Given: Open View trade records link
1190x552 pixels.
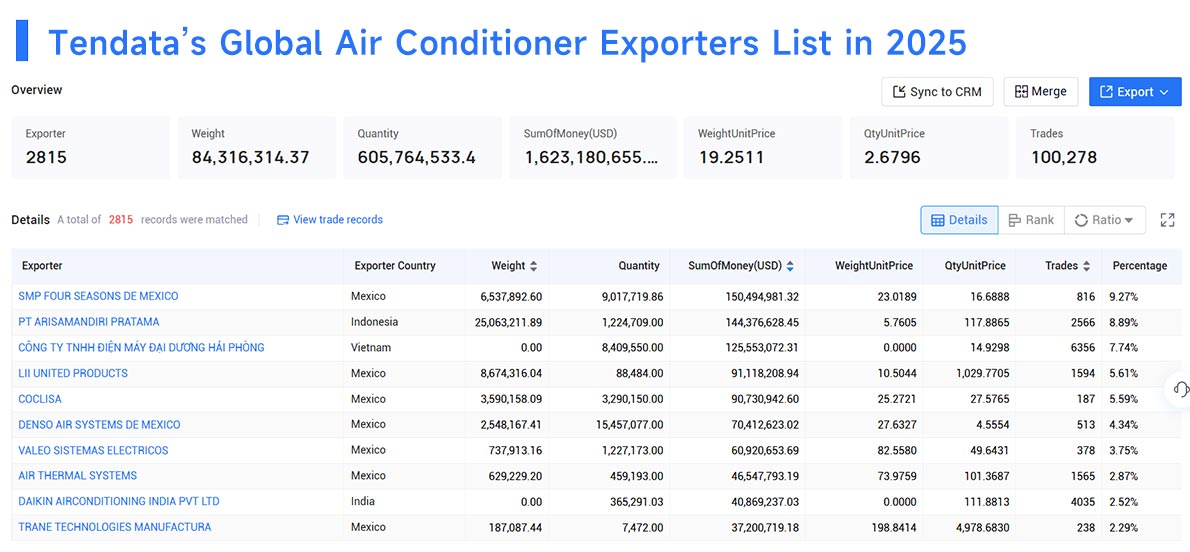Looking at the screenshot, I should point(338,220).
